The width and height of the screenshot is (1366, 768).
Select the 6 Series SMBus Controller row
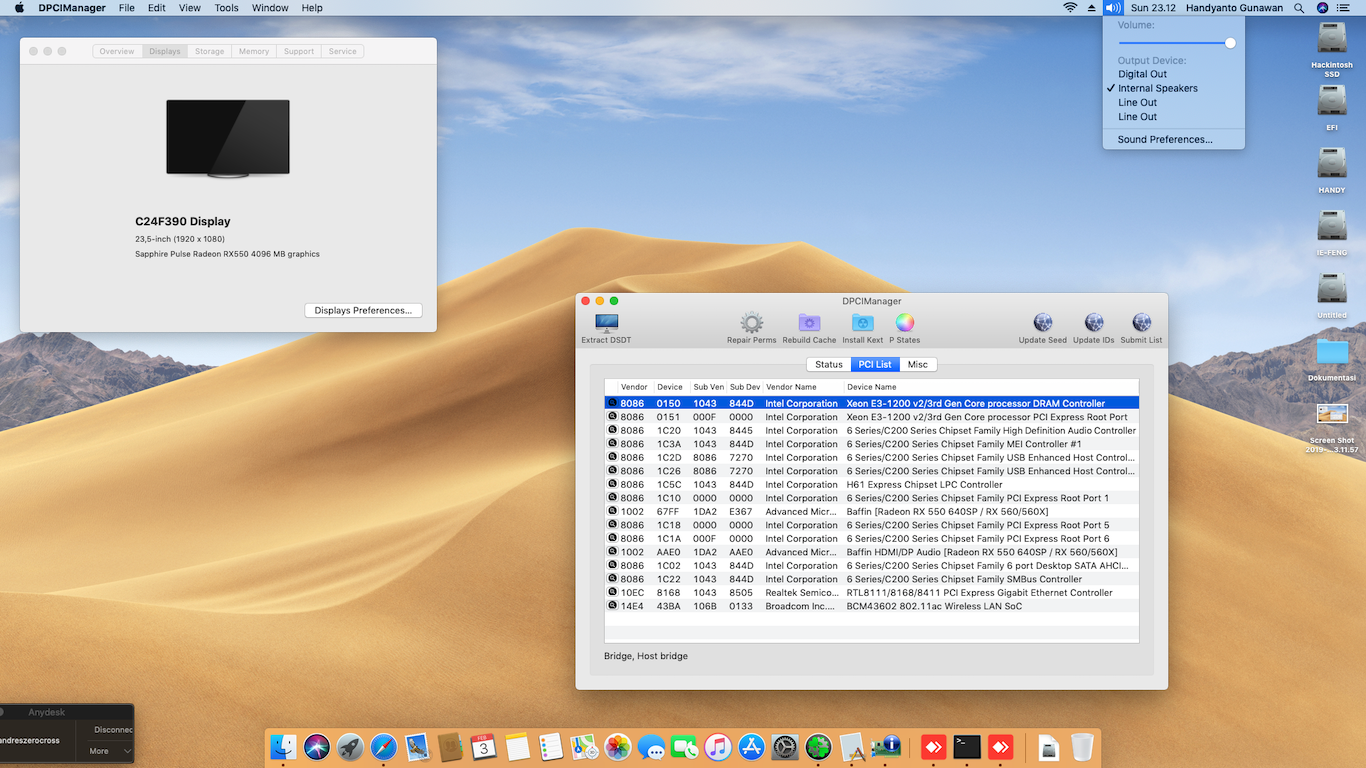[x=872, y=579]
